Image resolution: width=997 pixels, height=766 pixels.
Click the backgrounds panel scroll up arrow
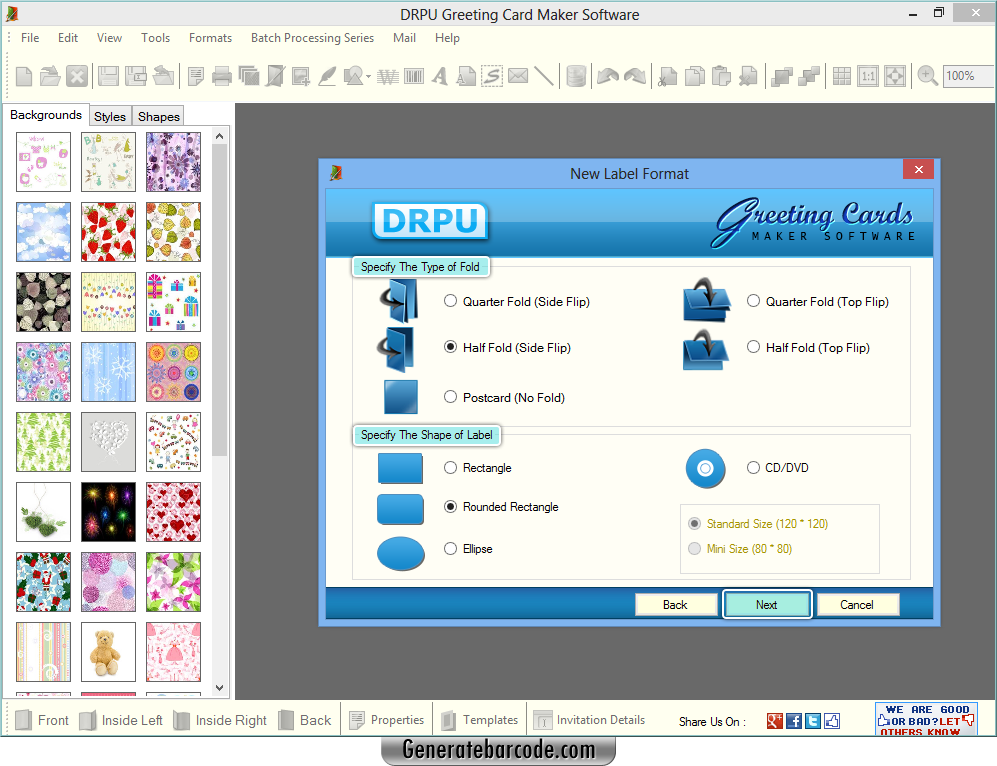(x=219, y=136)
